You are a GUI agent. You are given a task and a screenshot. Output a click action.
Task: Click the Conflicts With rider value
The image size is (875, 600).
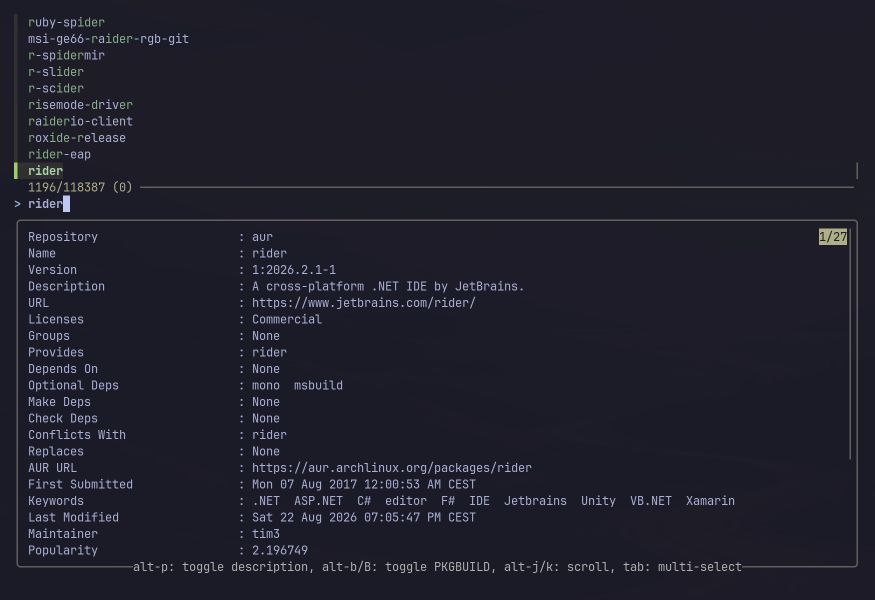tap(270, 435)
